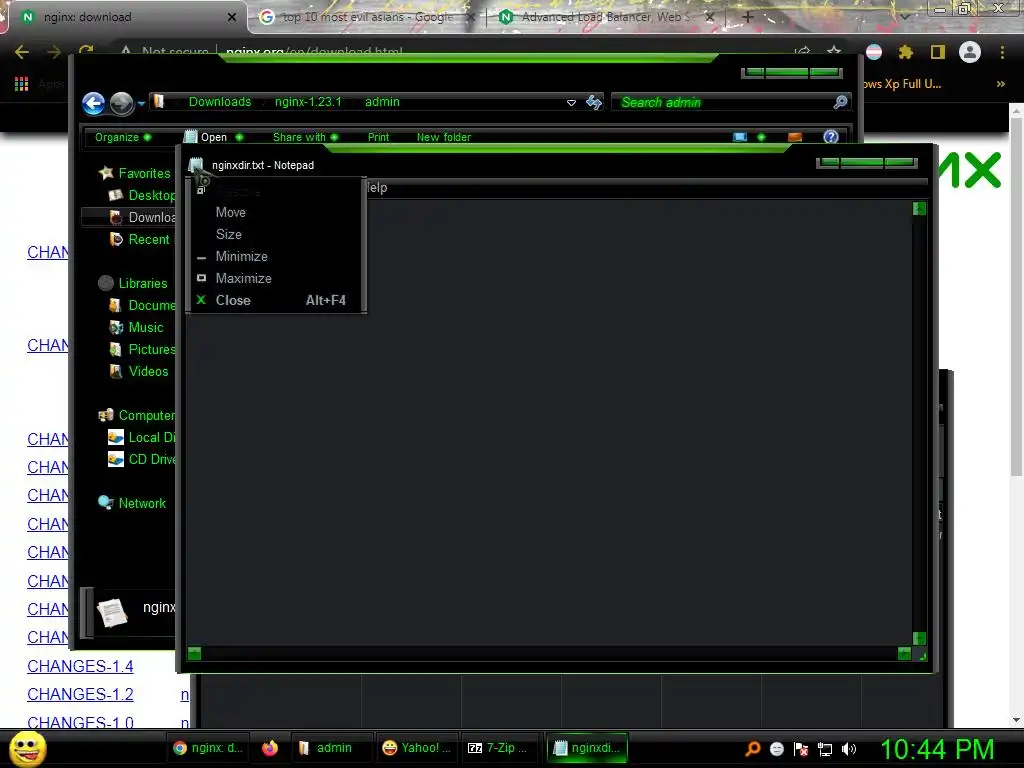Click the Open button in Explorer toolbar
This screenshot has width=1024, height=768.
point(206,137)
